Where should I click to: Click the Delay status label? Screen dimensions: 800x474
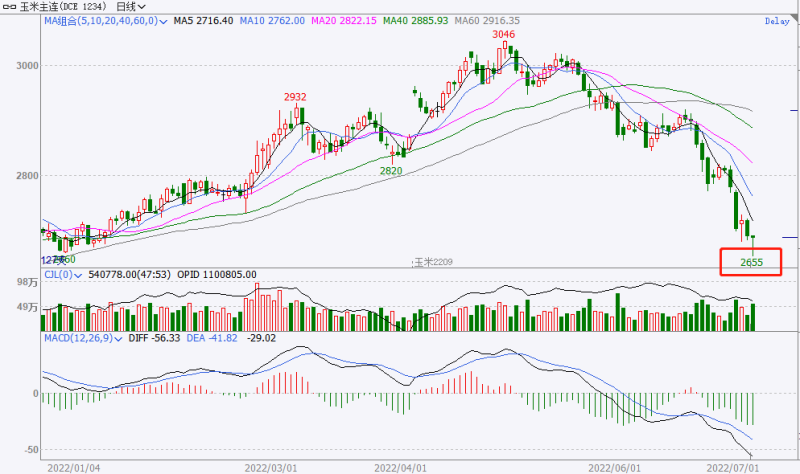pos(776,21)
